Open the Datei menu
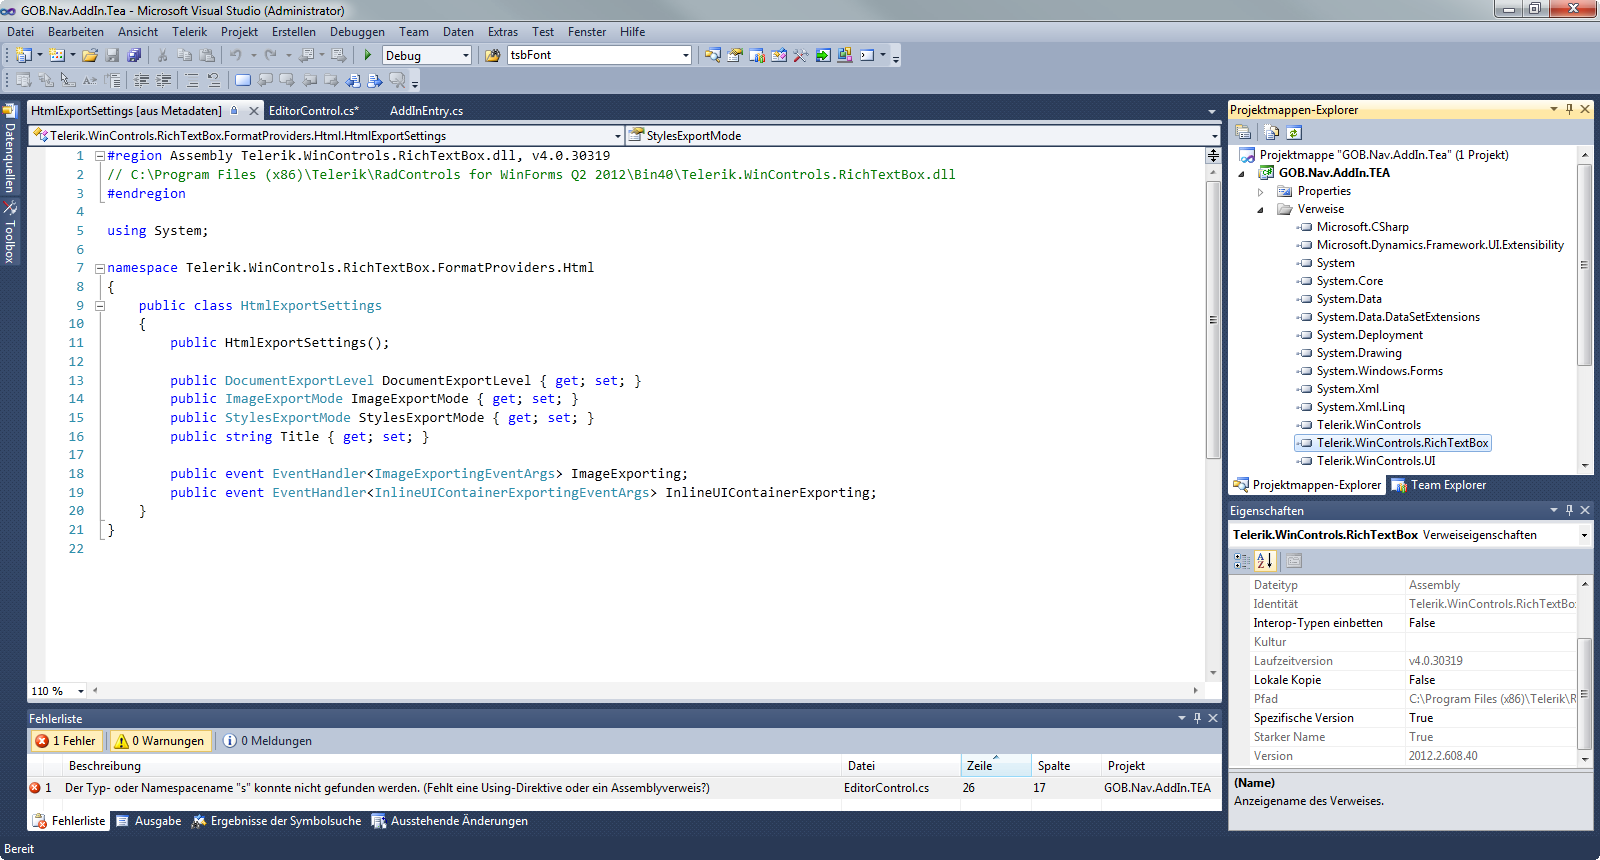The image size is (1600, 860). coord(21,32)
